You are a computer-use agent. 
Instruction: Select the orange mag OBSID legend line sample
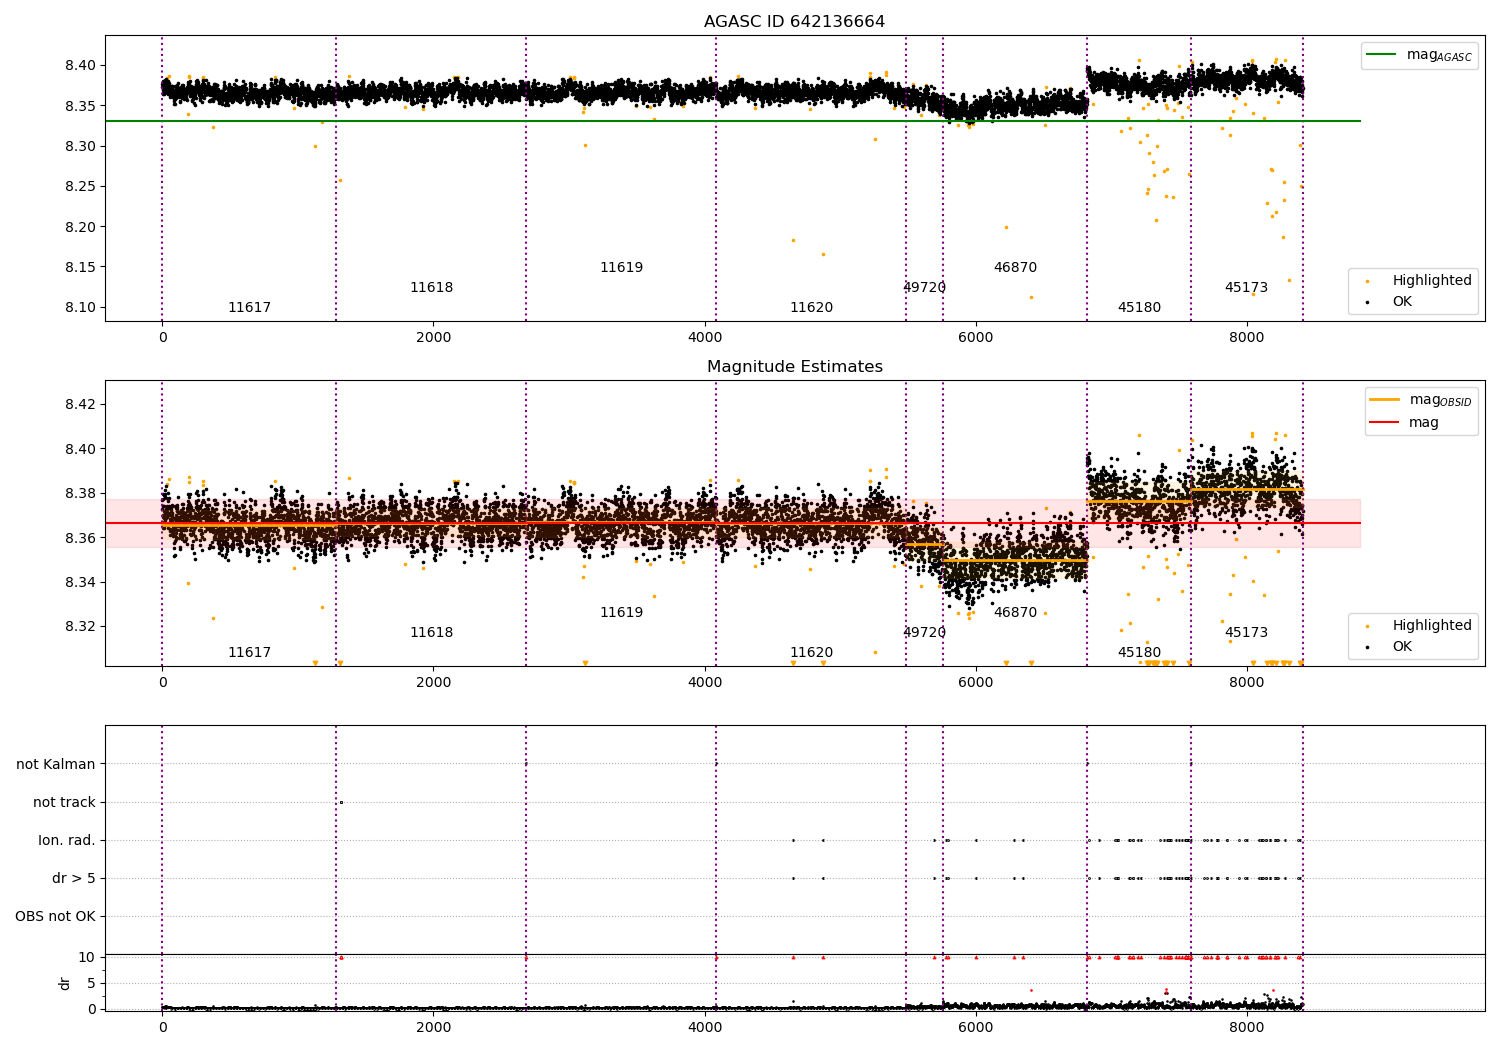[1385, 400]
